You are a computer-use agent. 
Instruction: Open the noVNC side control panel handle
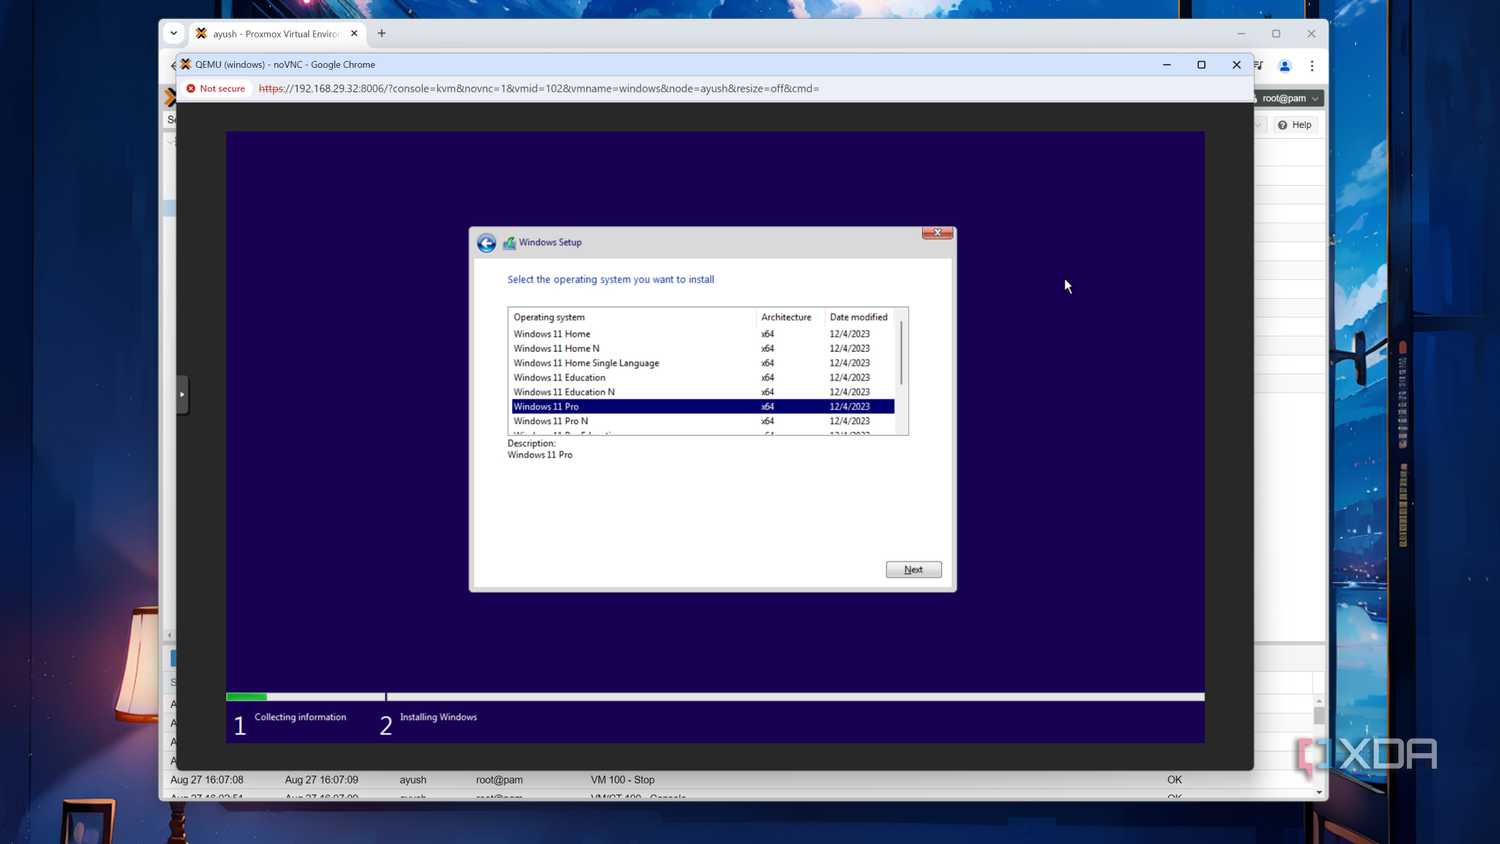click(x=182, y=394)
